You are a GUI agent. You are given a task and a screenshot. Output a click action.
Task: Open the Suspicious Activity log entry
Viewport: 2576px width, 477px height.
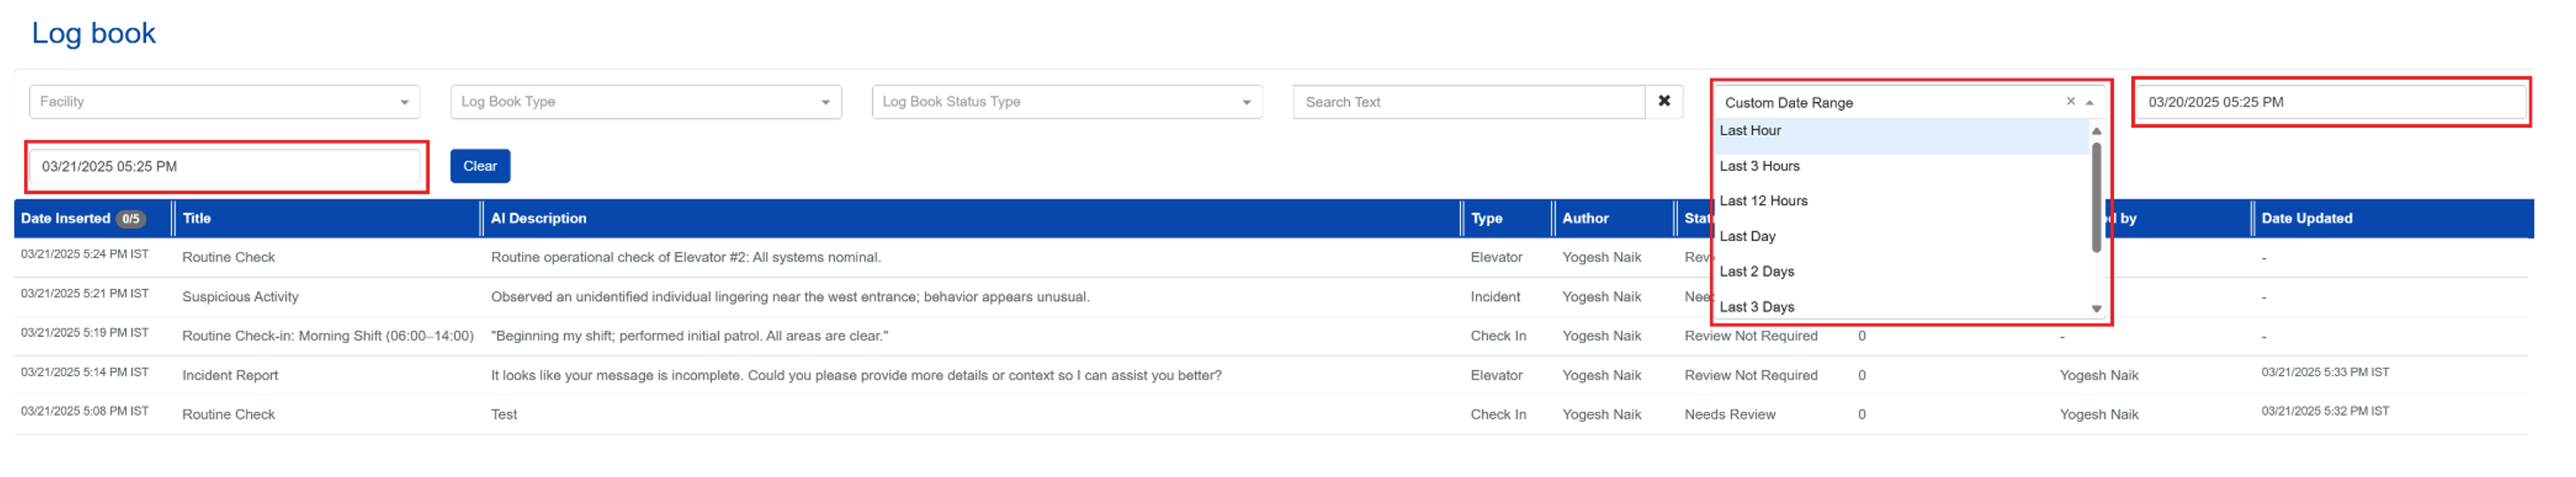240,297
